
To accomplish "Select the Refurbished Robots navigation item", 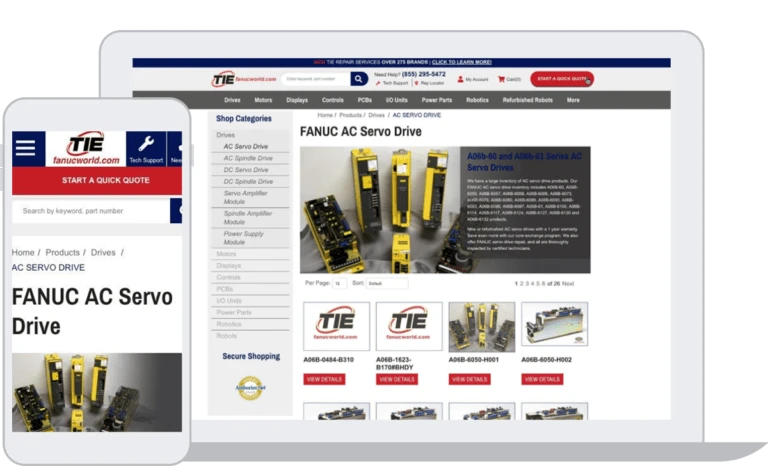I will click(528, 100).
